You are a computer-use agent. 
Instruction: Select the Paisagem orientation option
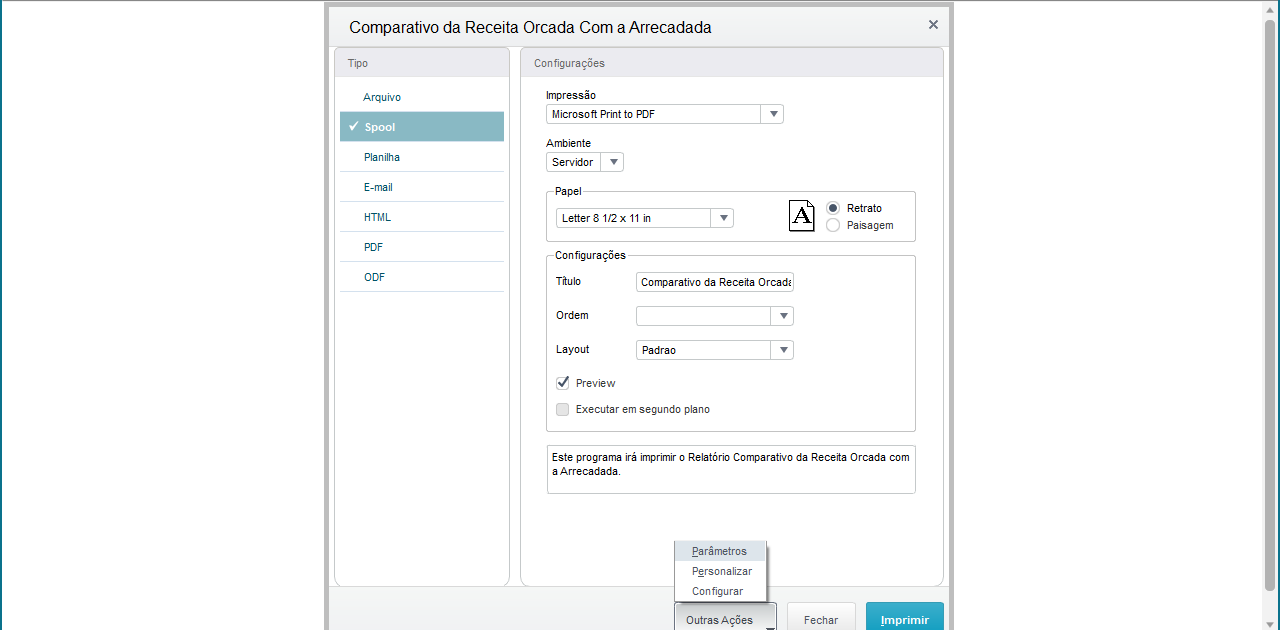tap(833, 225)
